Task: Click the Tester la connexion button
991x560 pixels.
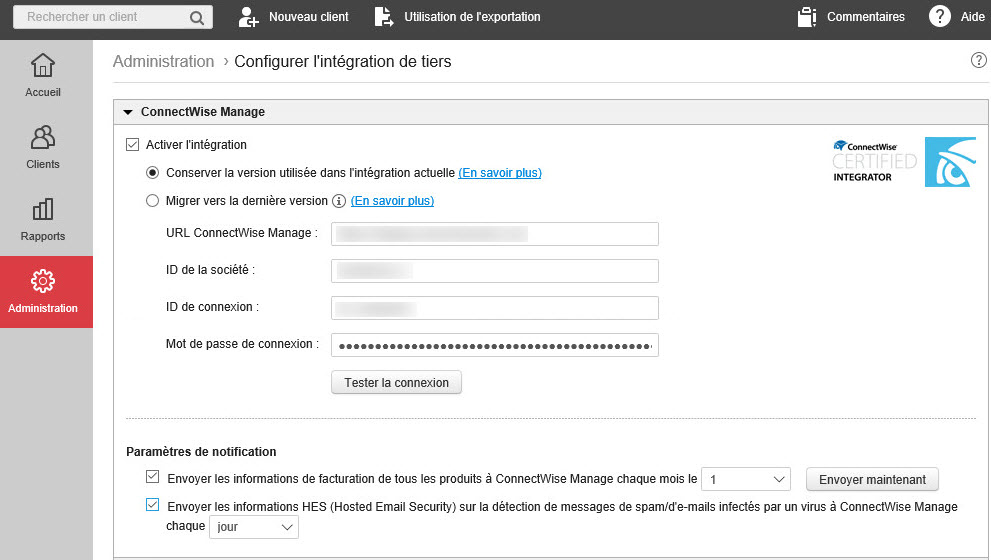Action: coord(396,383)
